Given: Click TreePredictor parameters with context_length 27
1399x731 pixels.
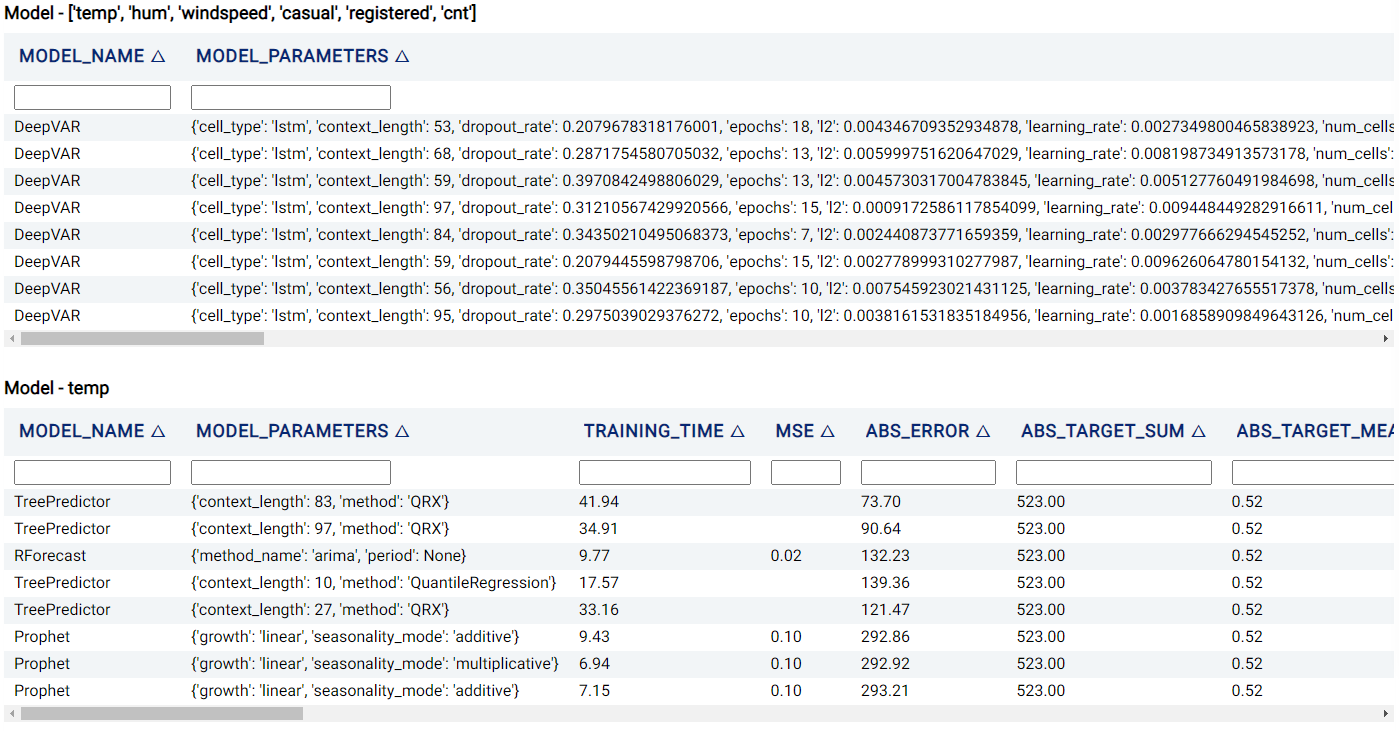Looking at the screenshot, I should pyautogui.click(x=320, y=610).
